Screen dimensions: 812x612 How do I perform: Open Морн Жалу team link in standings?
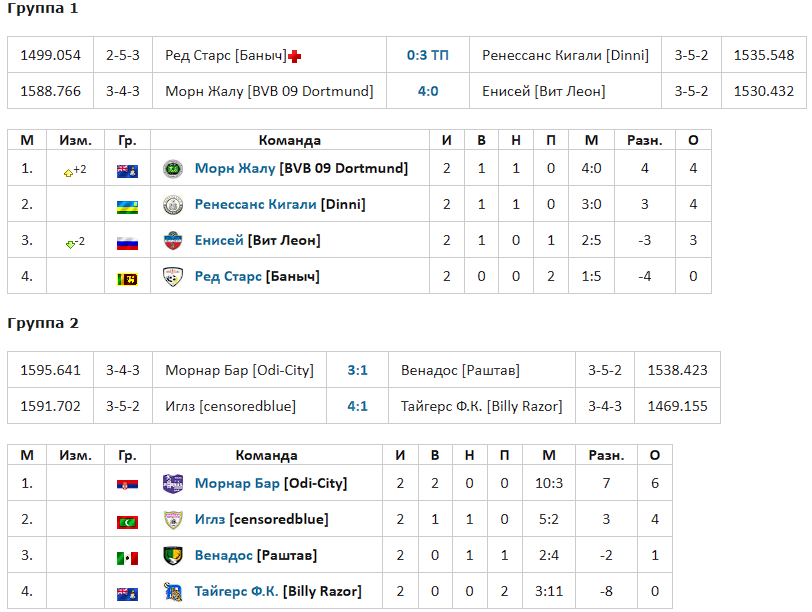coord(235,168)
